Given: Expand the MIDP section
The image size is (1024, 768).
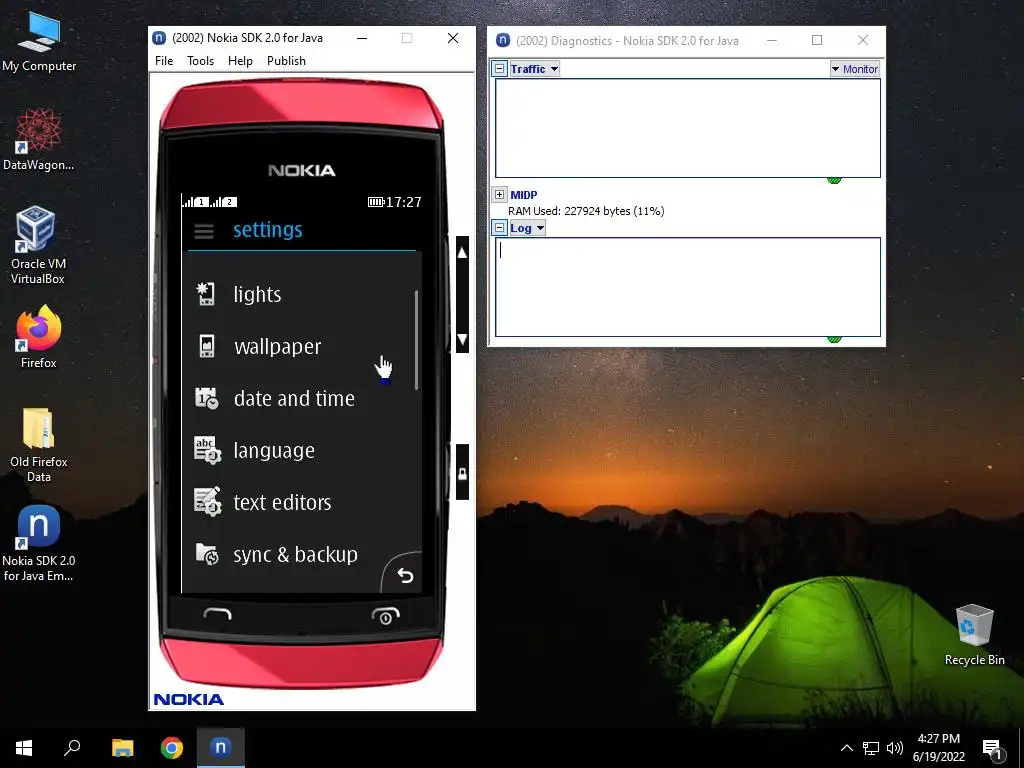Looking at the screenshot, I should click(x=500, y=195).
